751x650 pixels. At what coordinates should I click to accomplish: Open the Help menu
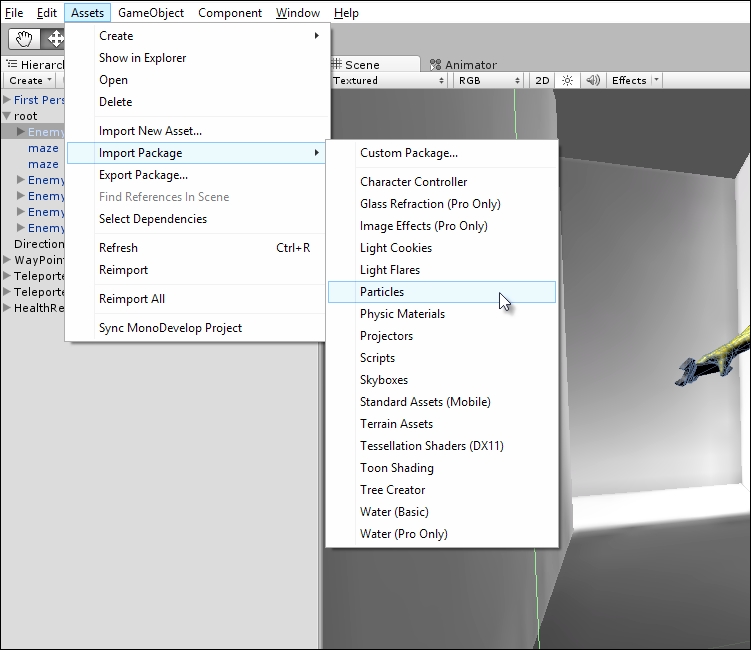(346, 13)
